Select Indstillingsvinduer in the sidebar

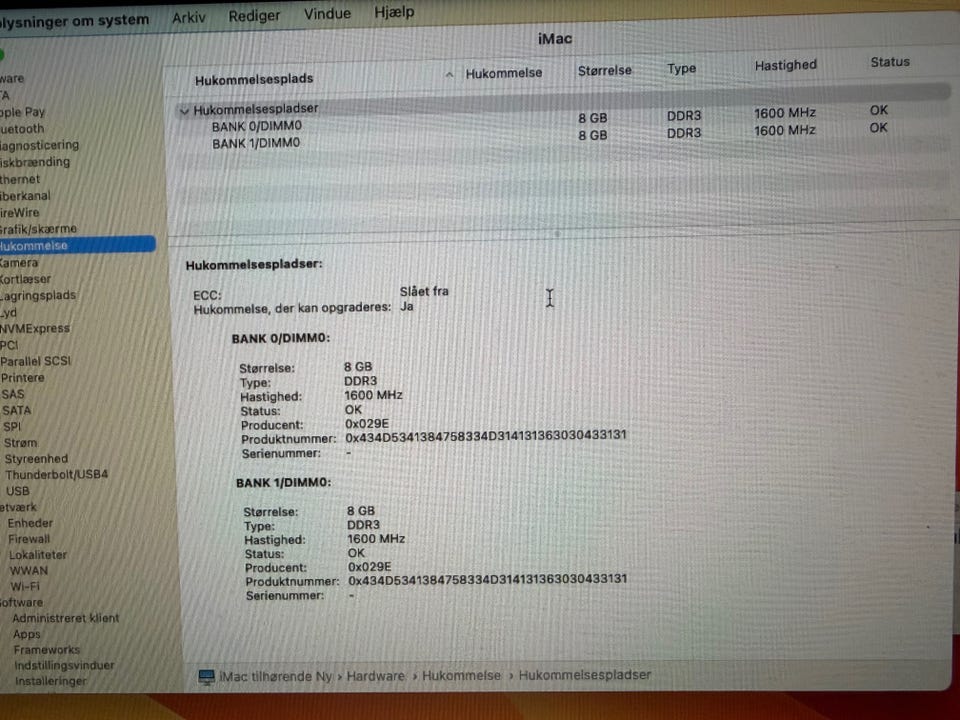pos(64,664)
